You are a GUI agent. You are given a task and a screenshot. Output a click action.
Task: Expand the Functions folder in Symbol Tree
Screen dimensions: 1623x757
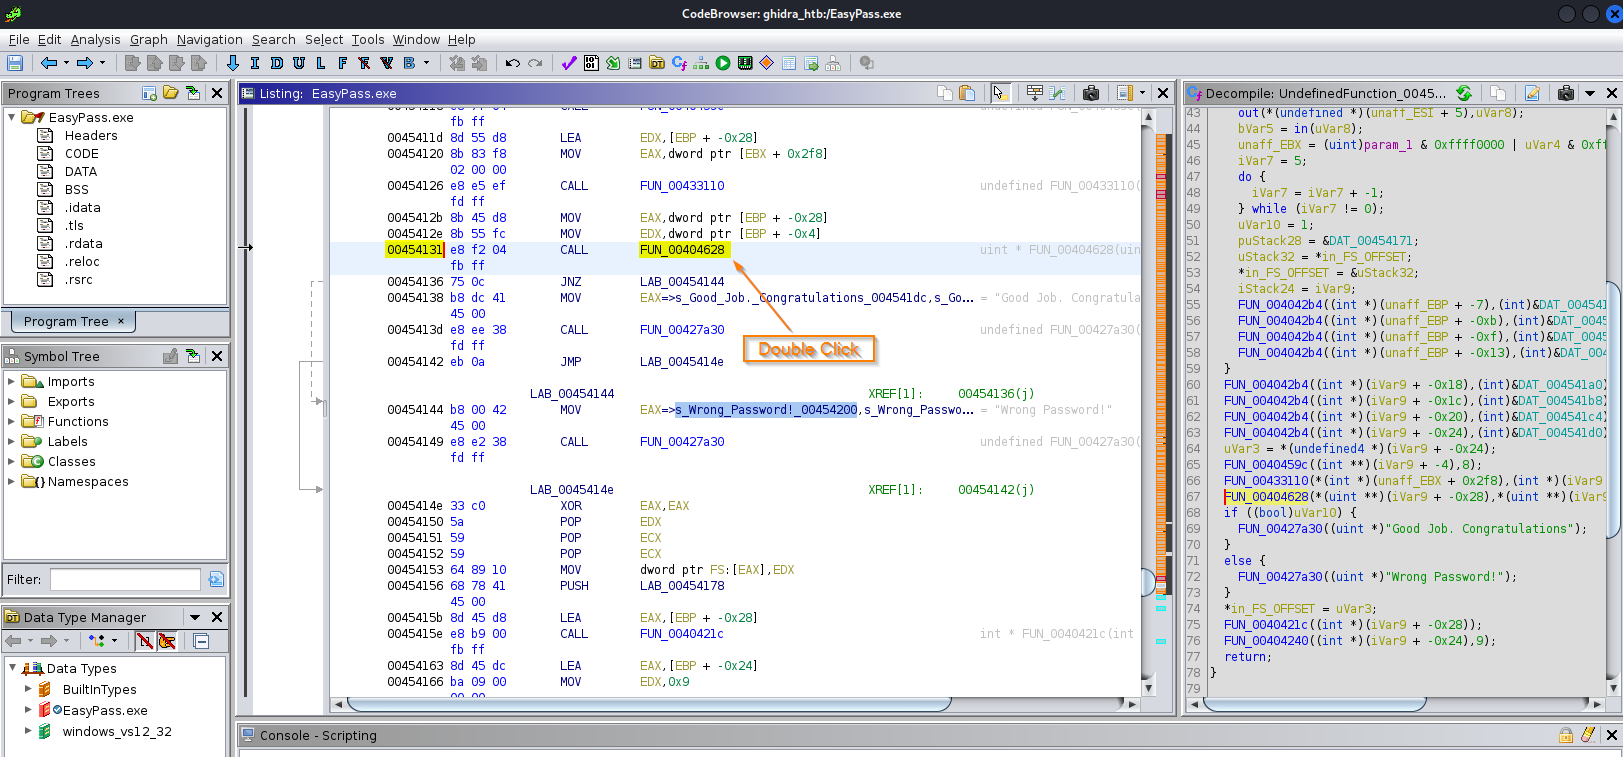click(12, 421)
